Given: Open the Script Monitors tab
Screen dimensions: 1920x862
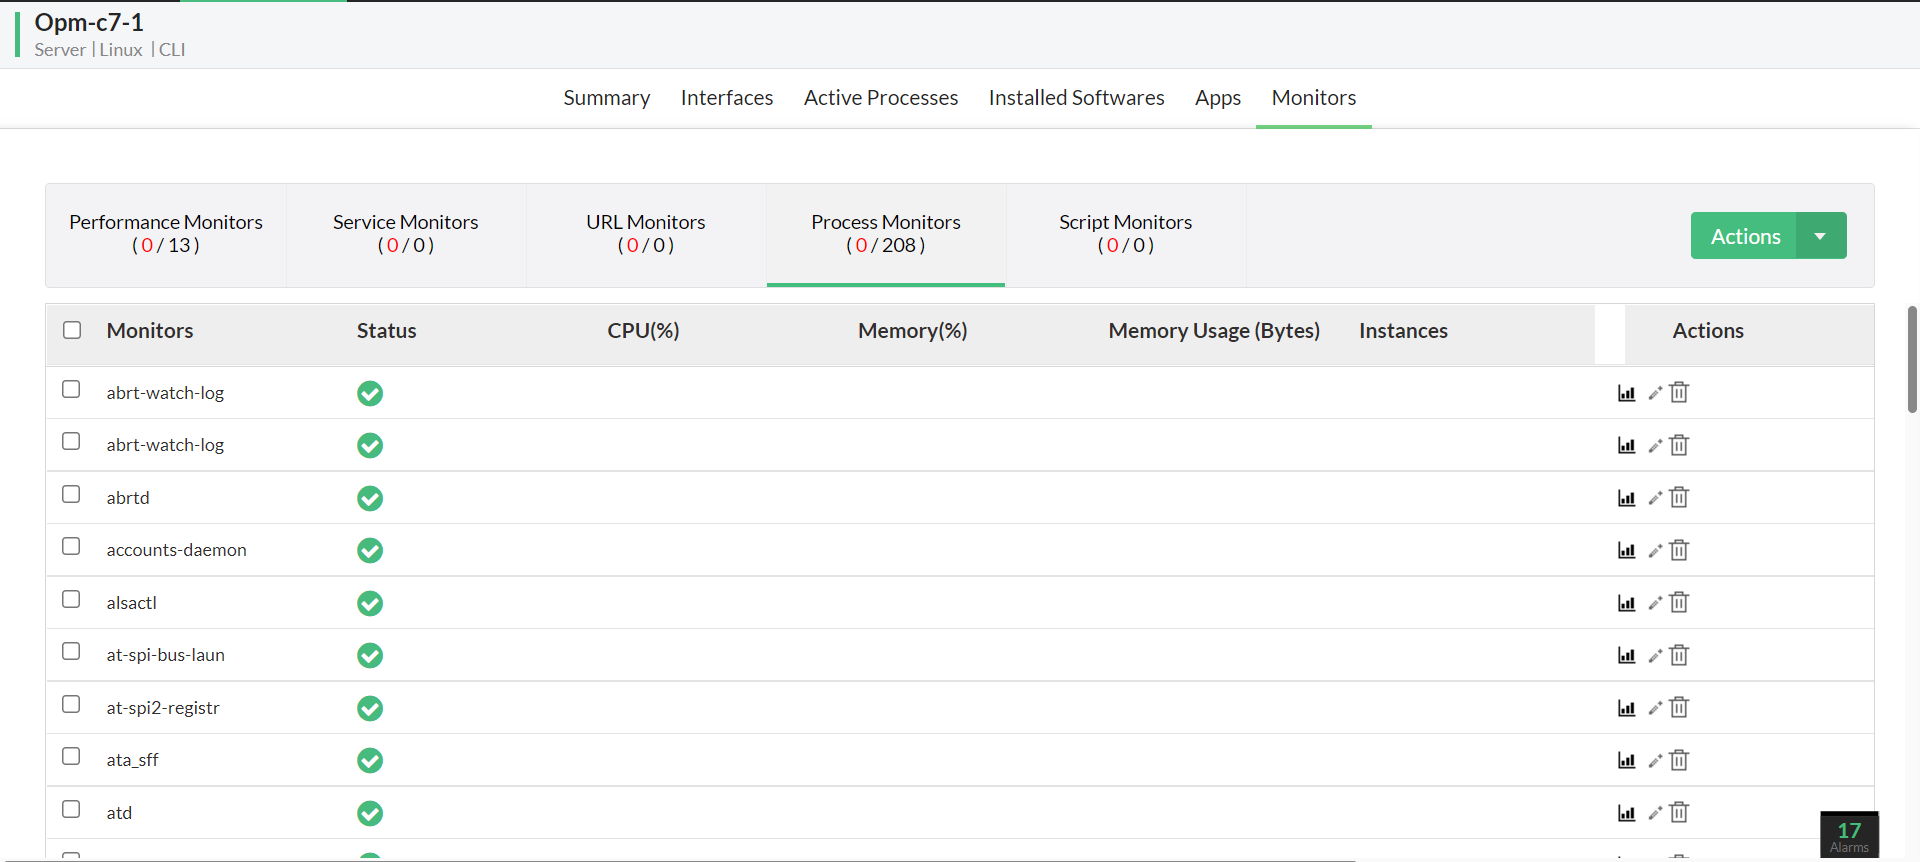Looking at the screenshot, I should point(1125,233).
